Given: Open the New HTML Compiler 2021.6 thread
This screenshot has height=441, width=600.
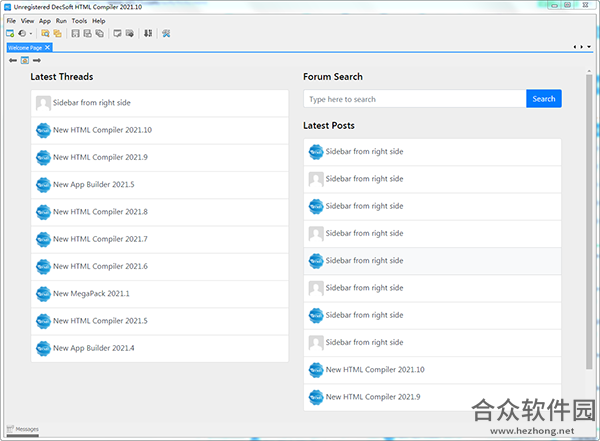Looking at the screenshot, I should pos(160,266).
